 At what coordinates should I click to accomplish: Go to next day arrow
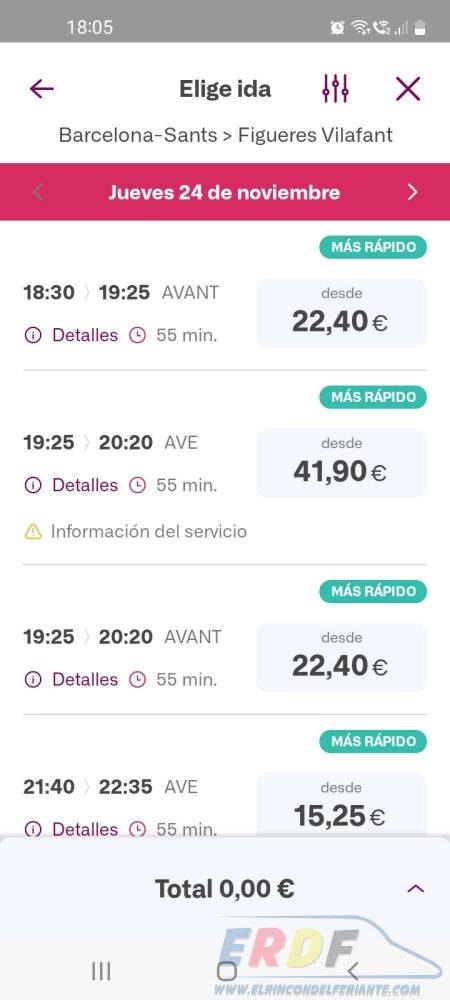pyautogui.click(x=412, y=192)
